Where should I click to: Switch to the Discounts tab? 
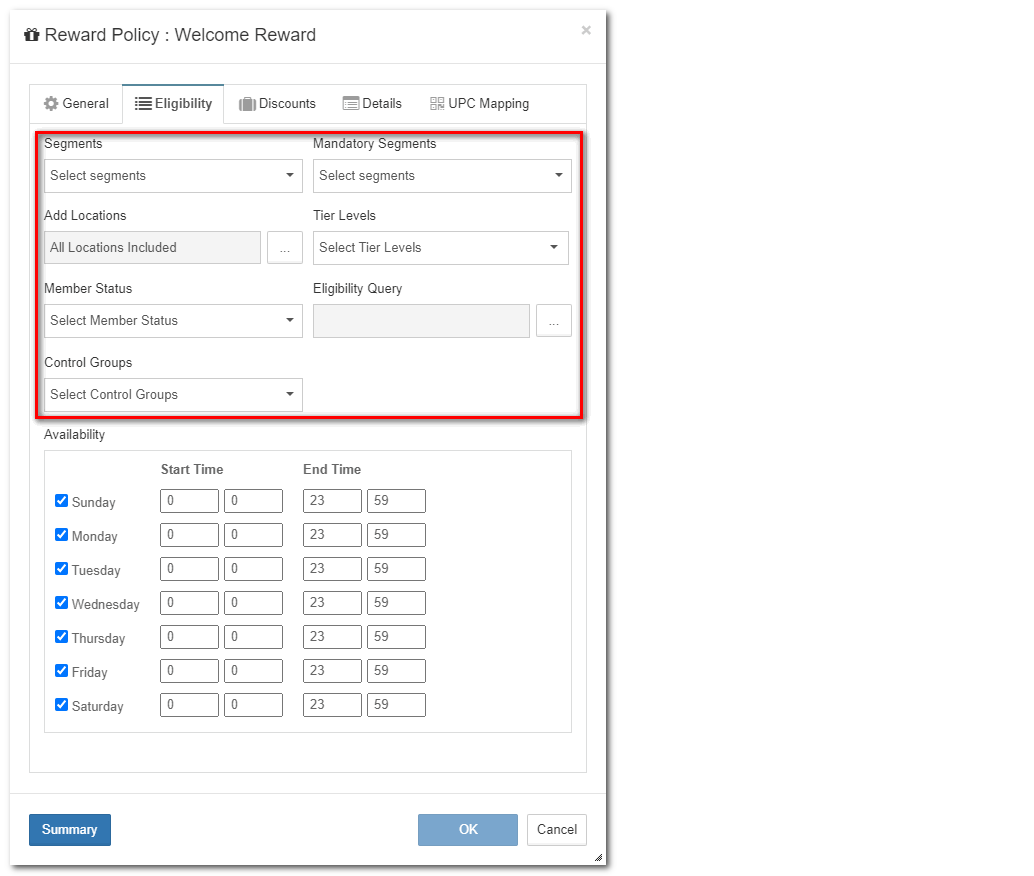point(277,104)
